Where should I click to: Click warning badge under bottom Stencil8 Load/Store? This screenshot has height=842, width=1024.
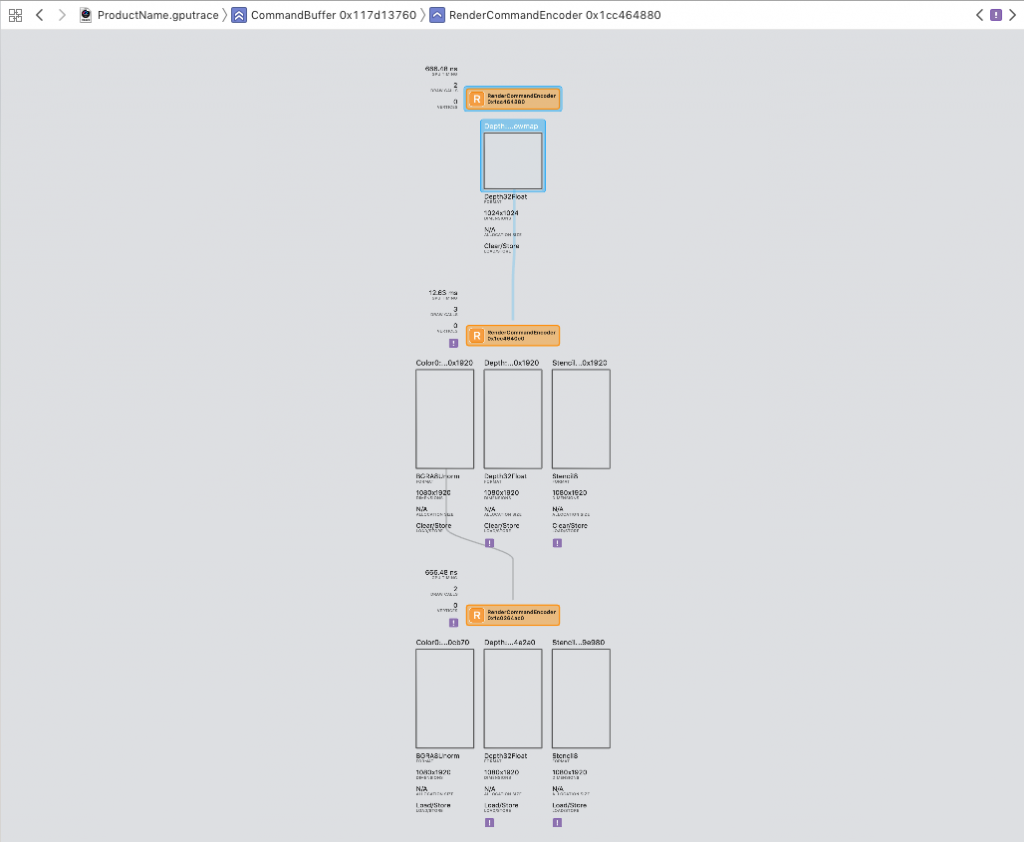pyautogui.click(x=557, y=822)
